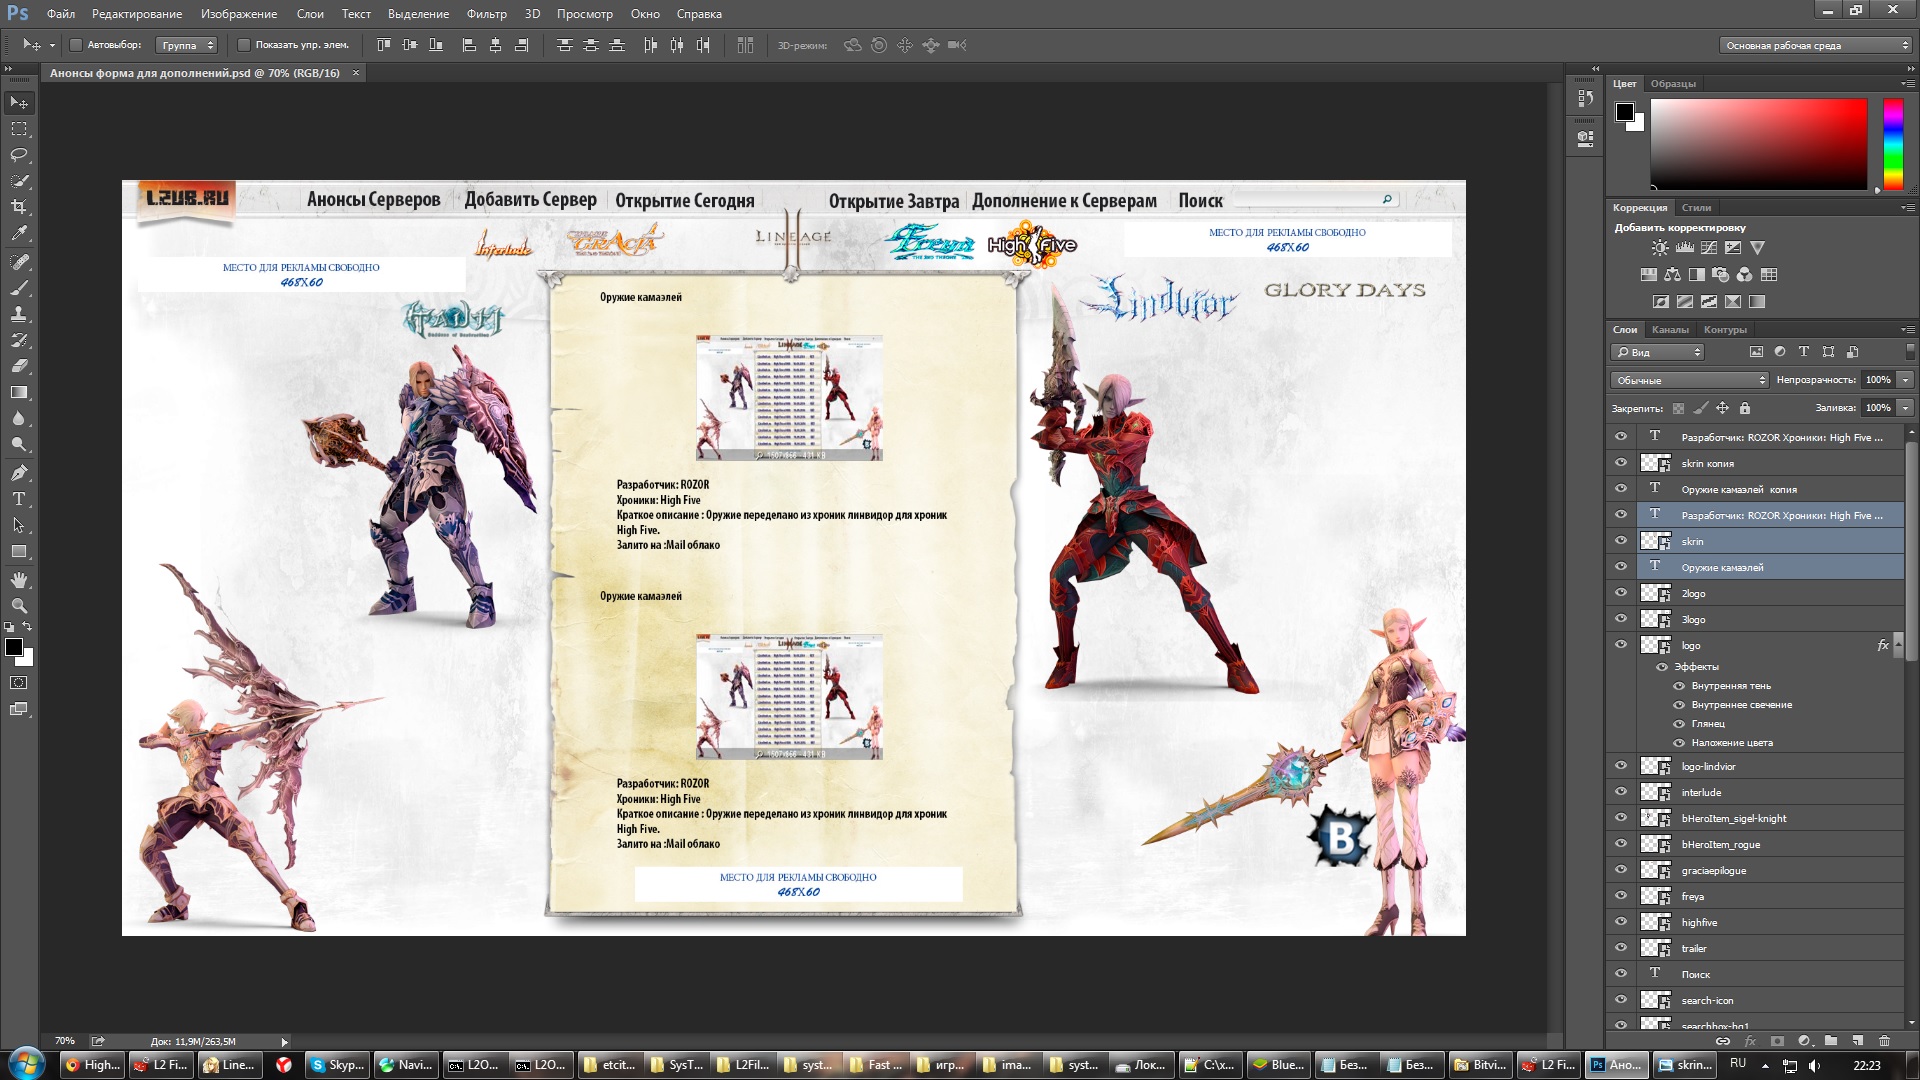Collapse logo layer effects arrow
The height and width of the screenshot is (1080, 1920).
click(1898, 645)
